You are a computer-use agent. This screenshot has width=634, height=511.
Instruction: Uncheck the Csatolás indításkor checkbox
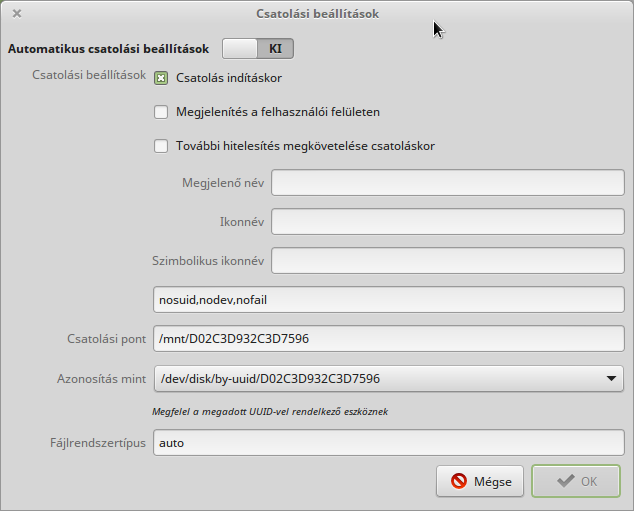[x=161, y=78]
